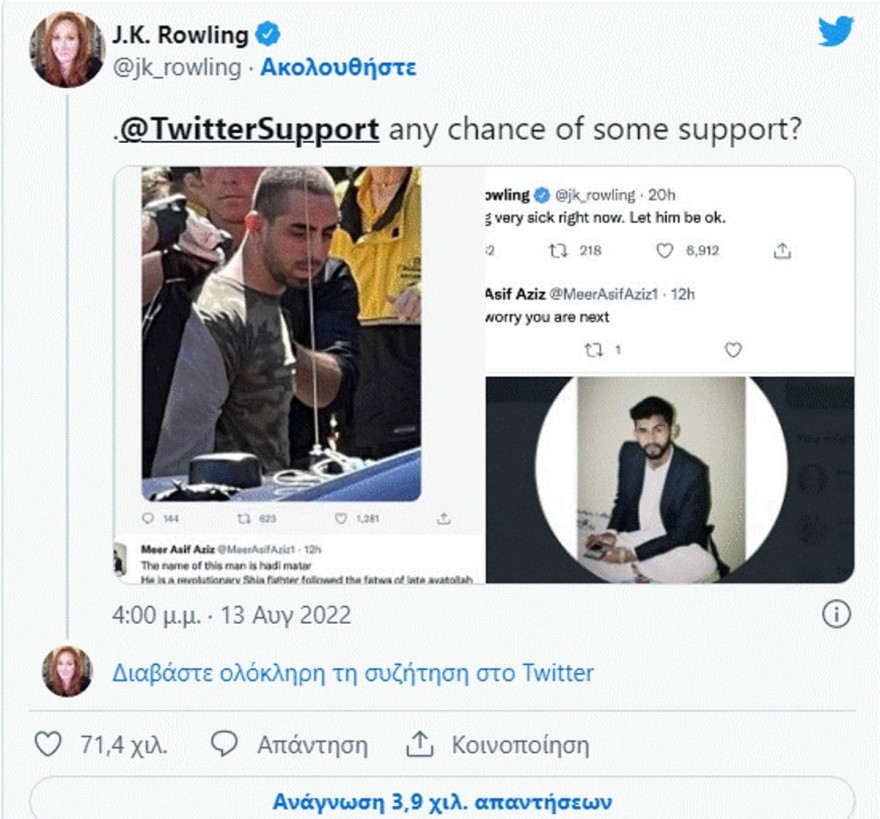Like the tweet with the heart icon
This screenshot has width=880, height=819.
(x=48, y=745)
